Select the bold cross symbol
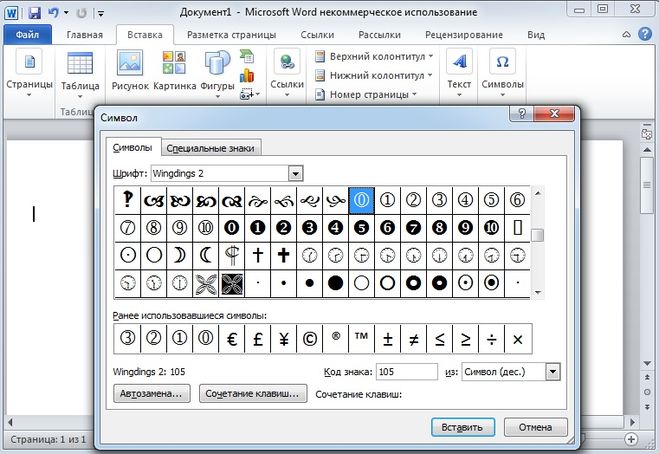The height and width of the screenshot is (454, 659). point(284,255)
